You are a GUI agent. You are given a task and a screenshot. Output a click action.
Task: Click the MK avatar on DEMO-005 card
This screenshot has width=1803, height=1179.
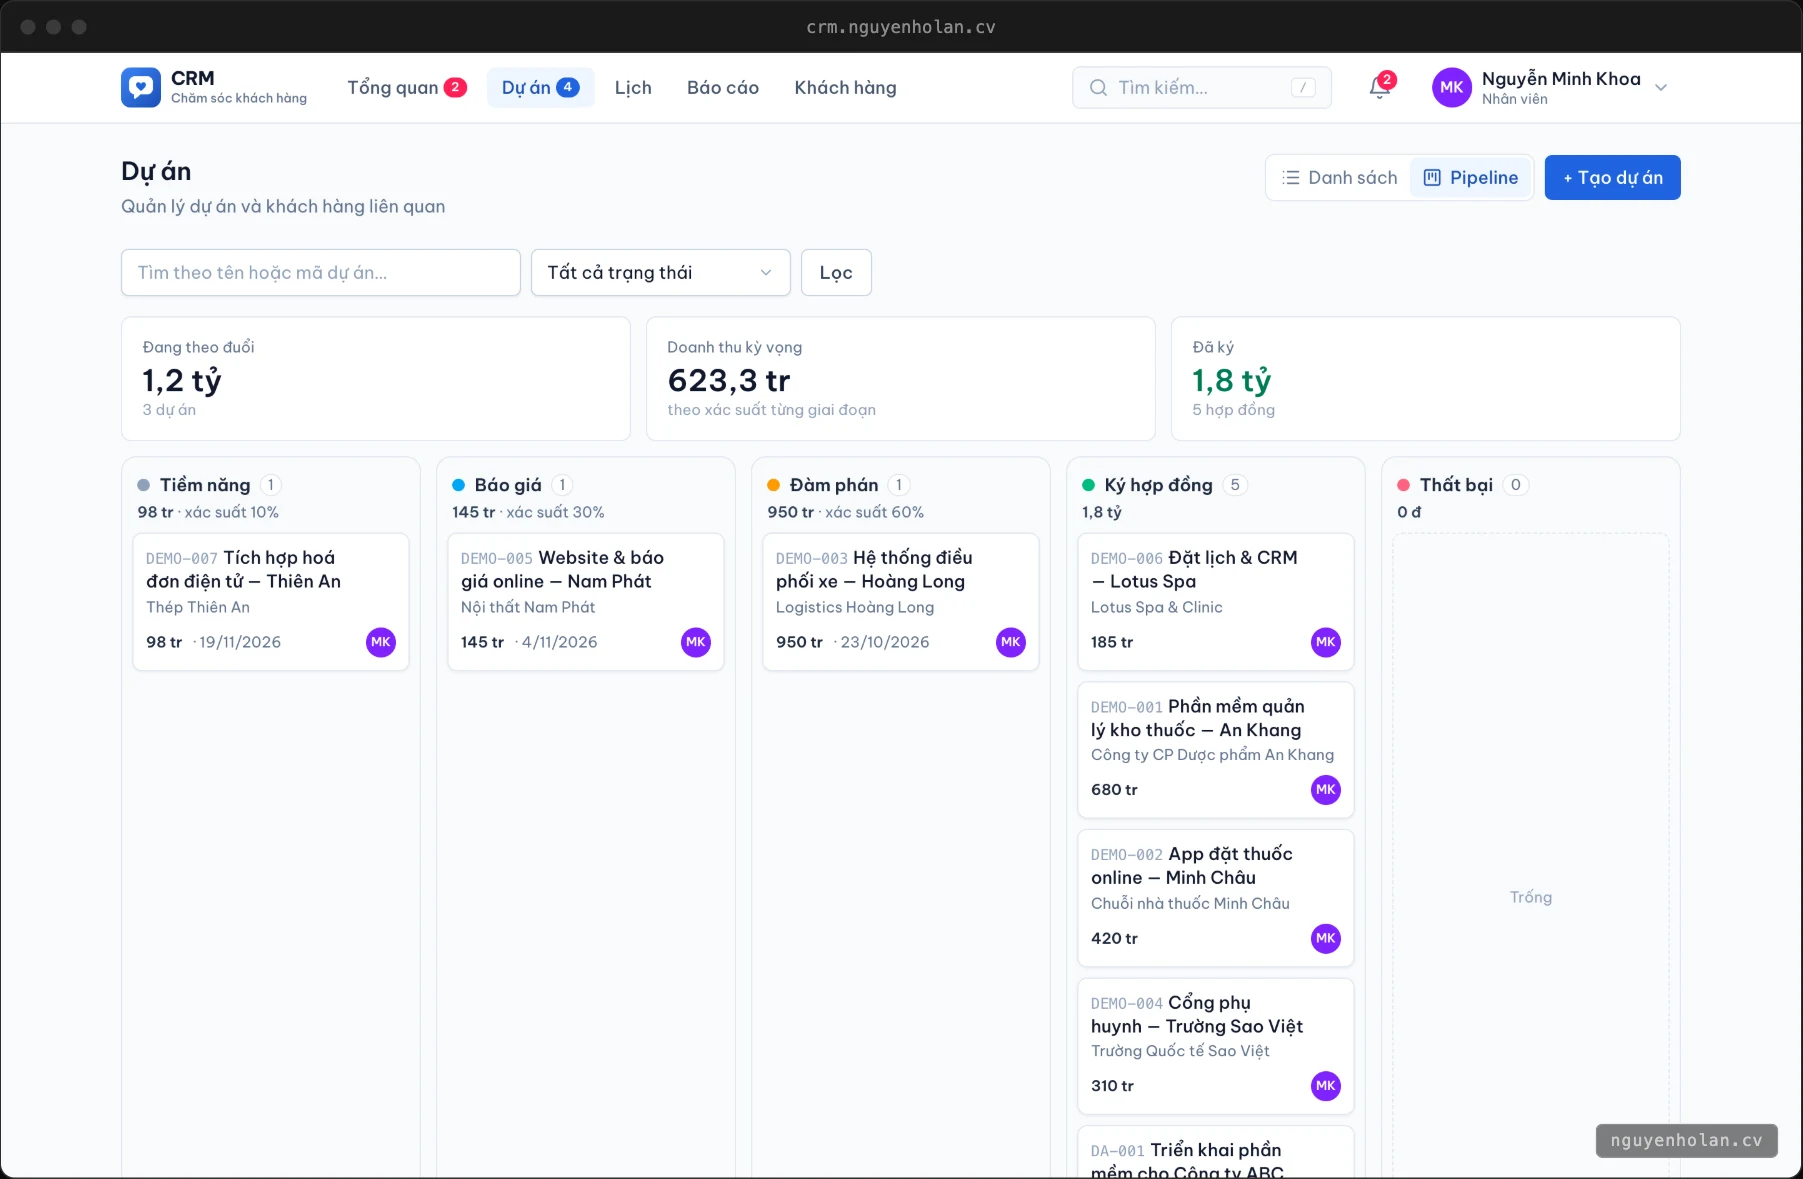point(696,642)
